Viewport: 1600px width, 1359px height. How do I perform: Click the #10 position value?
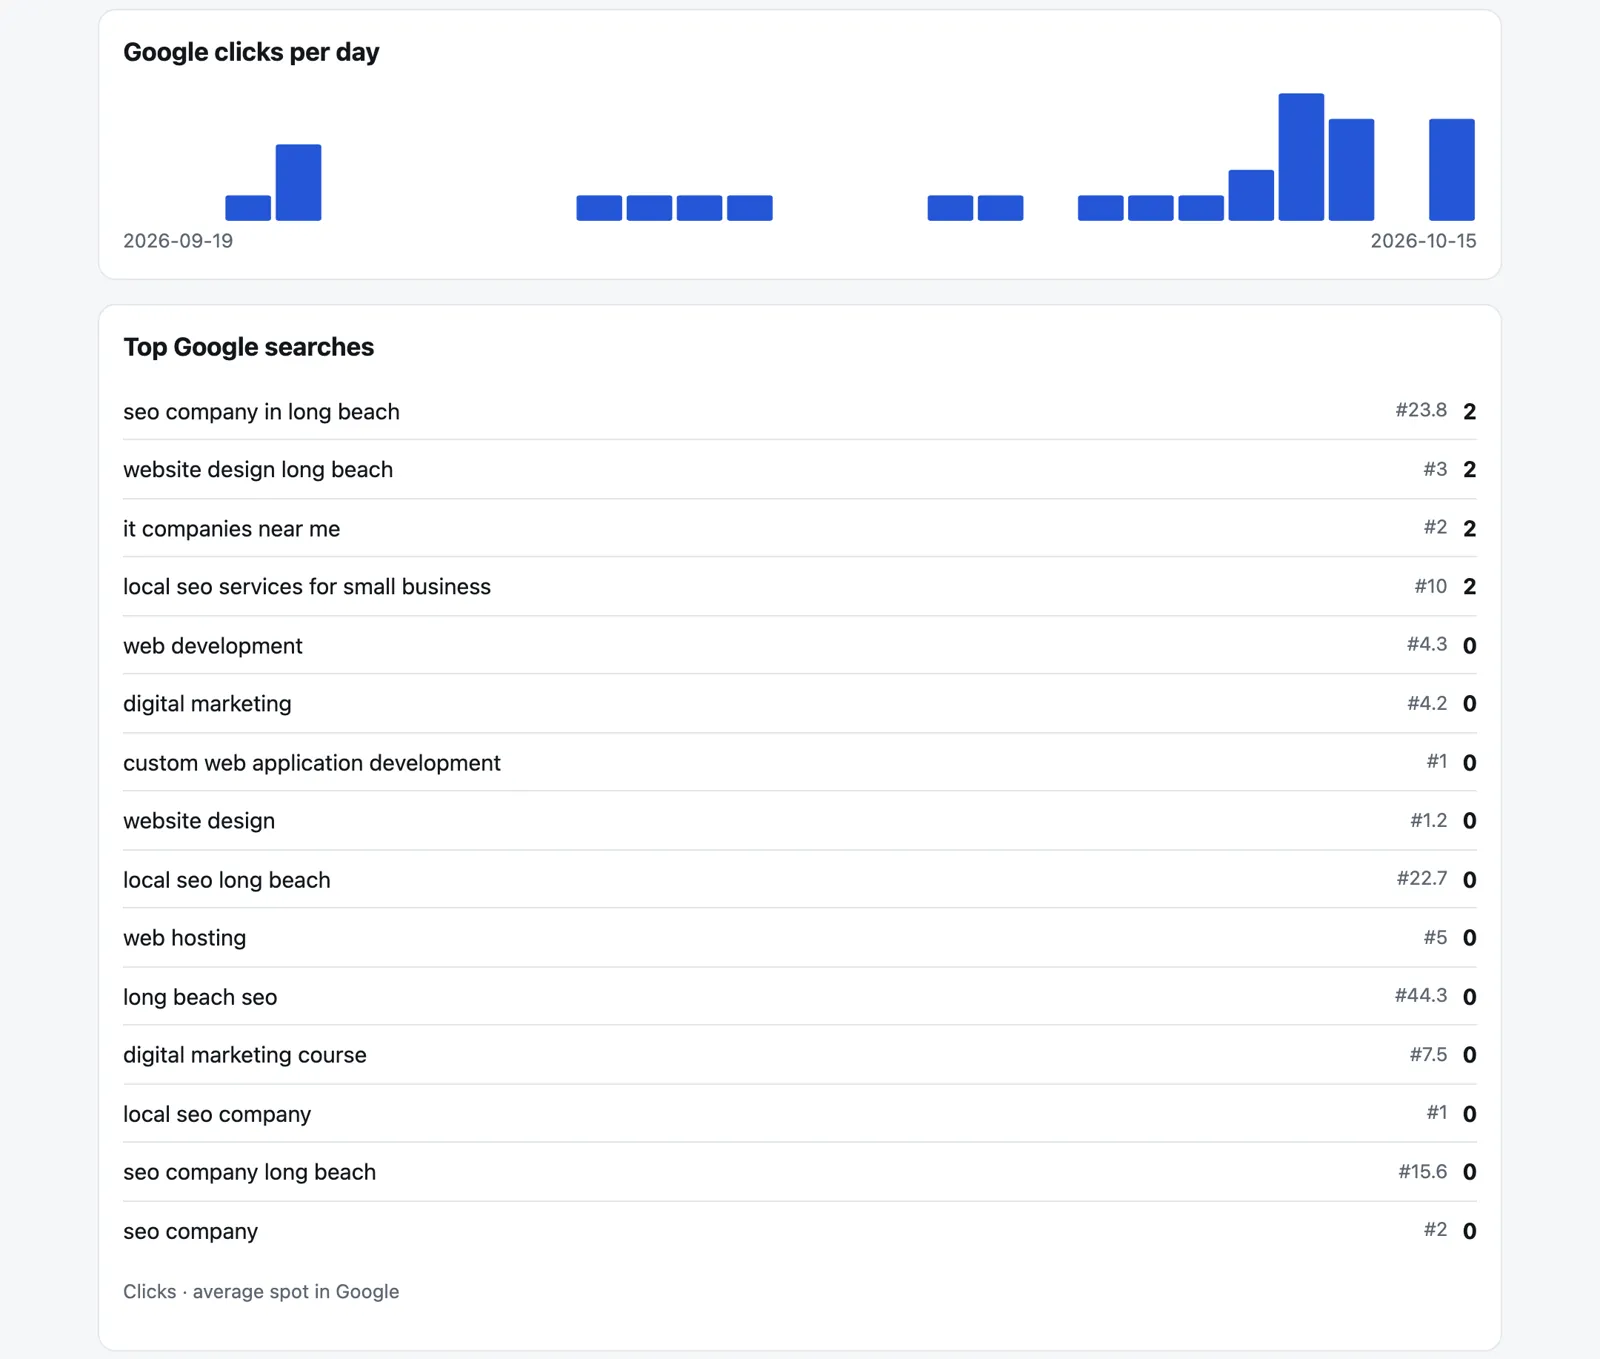click(x=1430, y=586)
